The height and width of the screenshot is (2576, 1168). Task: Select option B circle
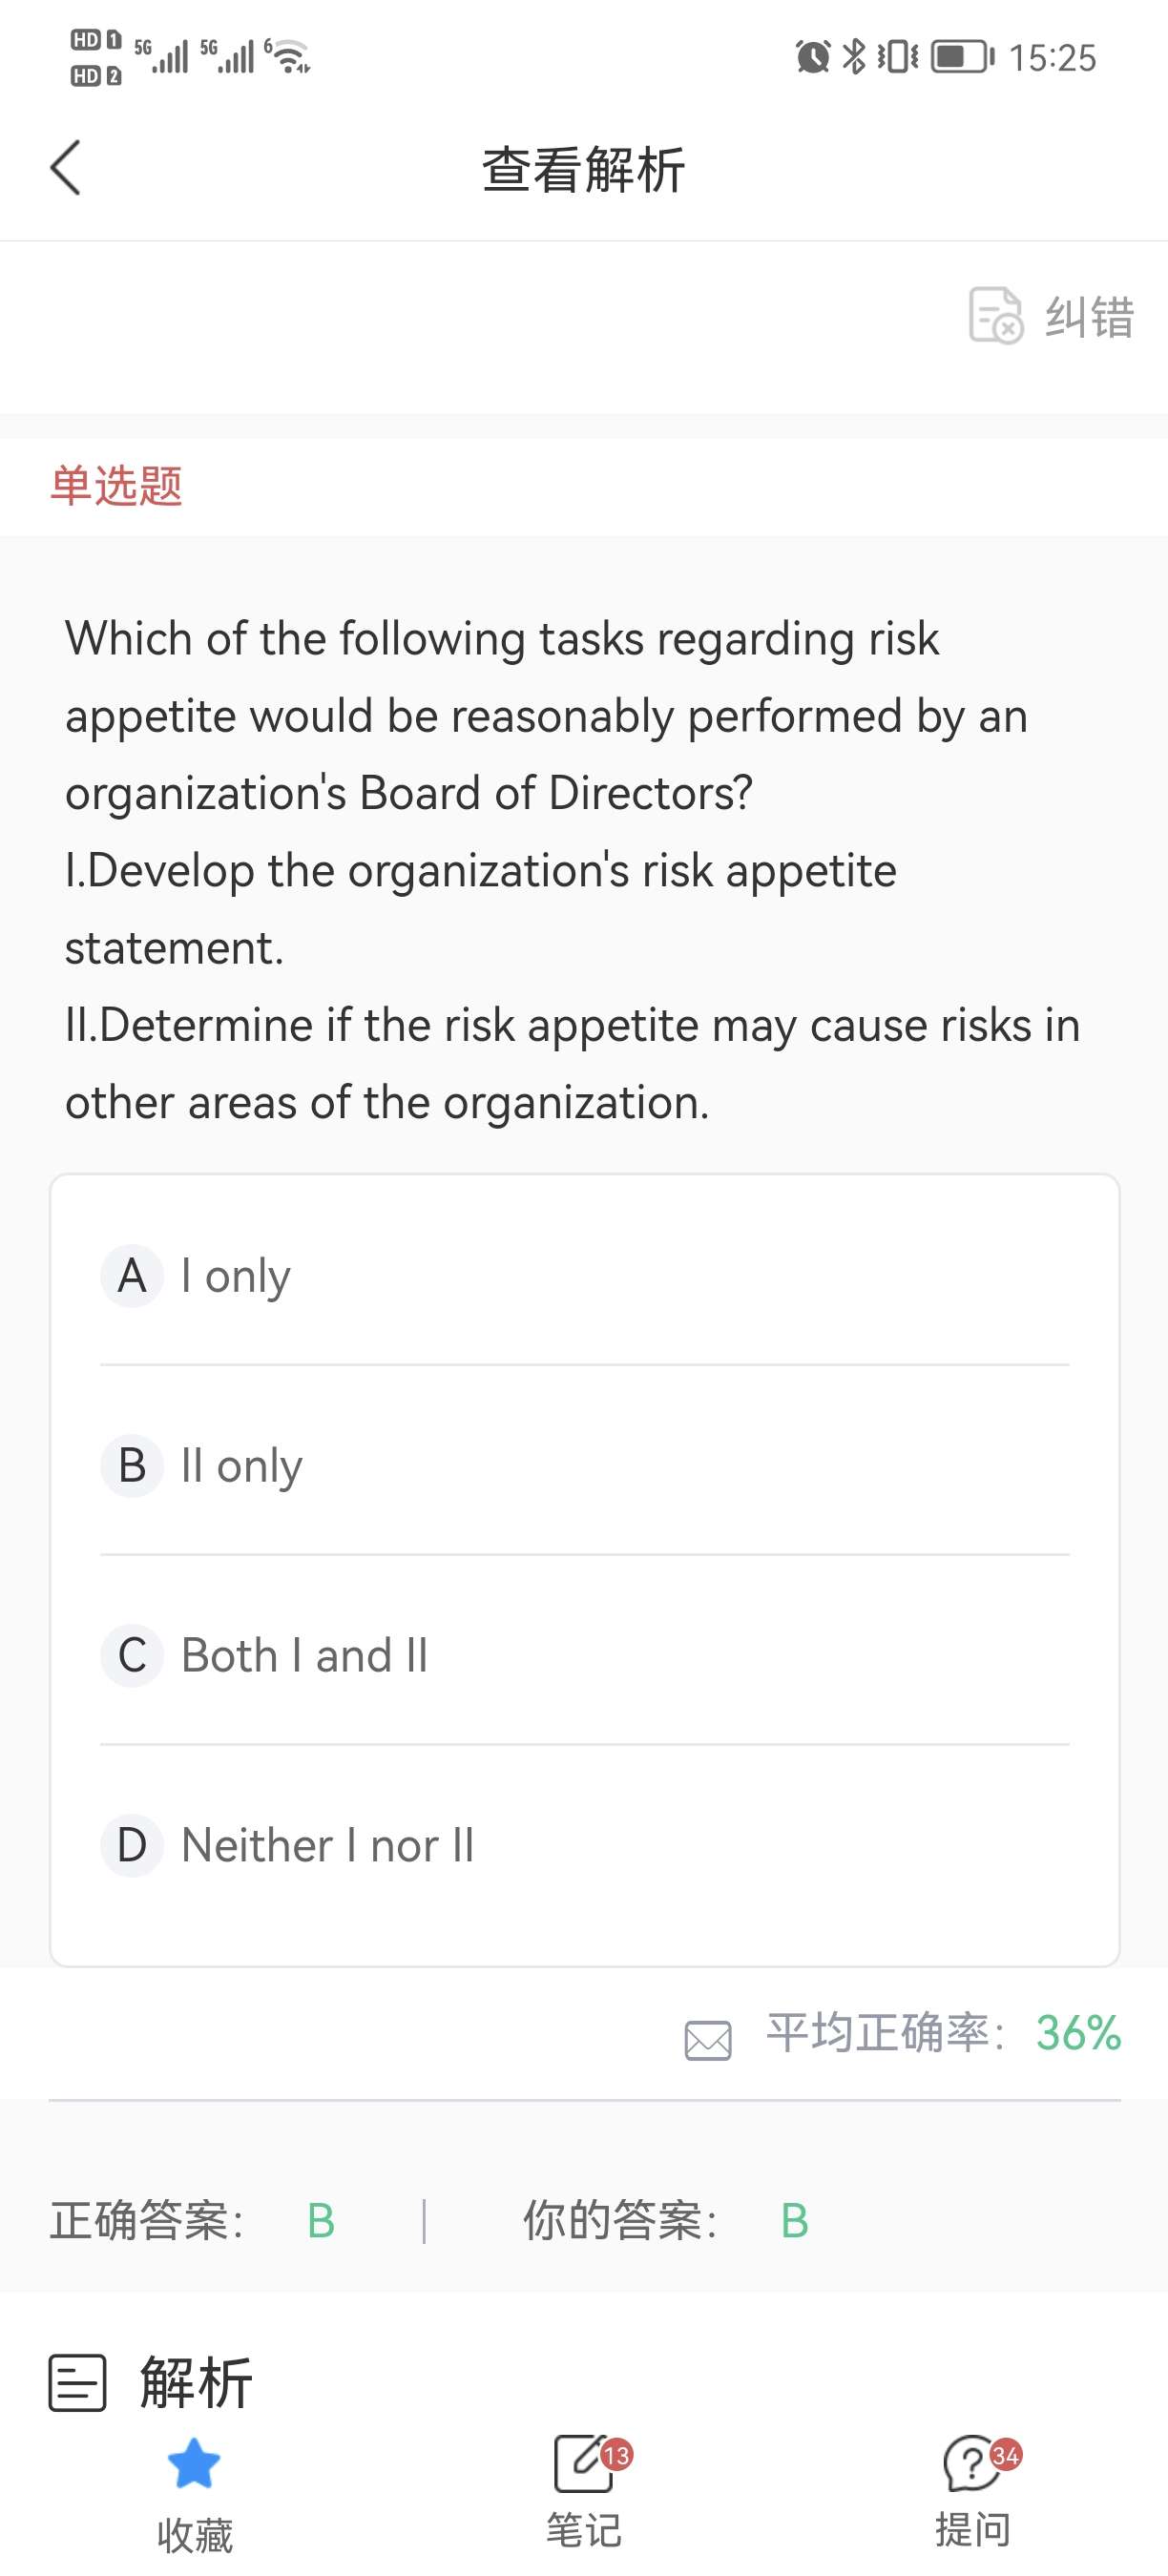pos(132,1466)
